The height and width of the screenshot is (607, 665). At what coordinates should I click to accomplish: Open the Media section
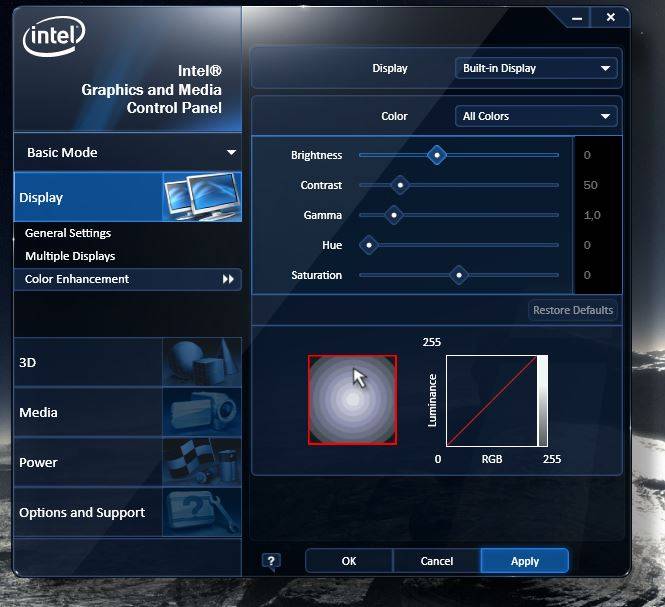pos(128,412)
